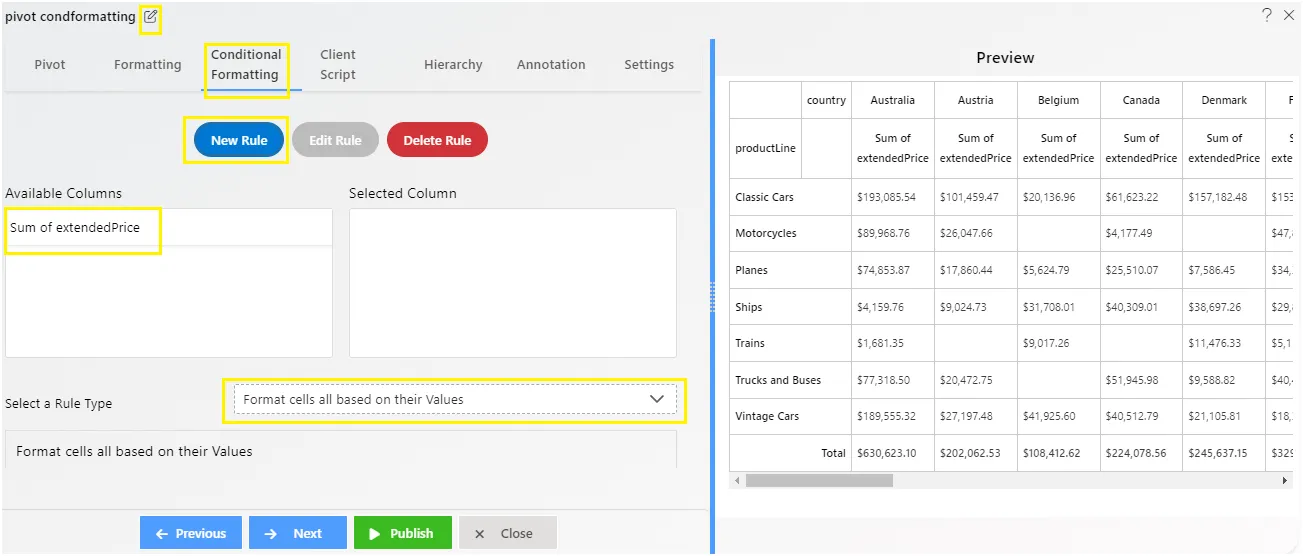Click inside the Selected Column list box
The image size is (1303, 556).
click(513, 283)
